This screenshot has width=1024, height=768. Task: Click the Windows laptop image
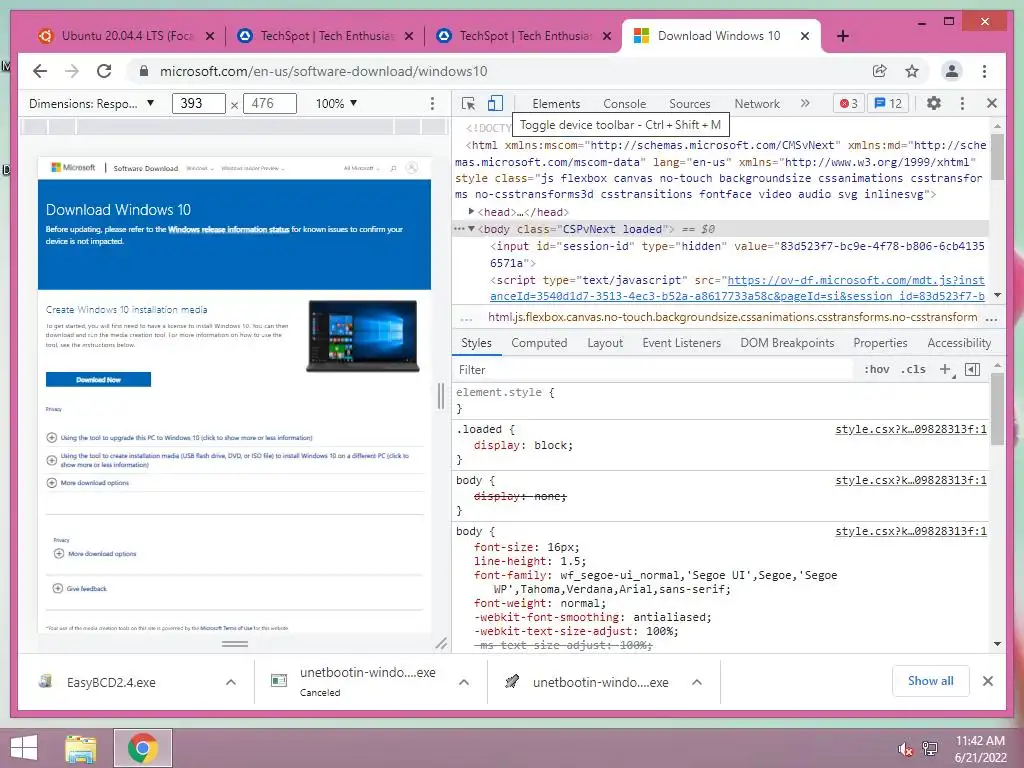click(x=363, y=336)
